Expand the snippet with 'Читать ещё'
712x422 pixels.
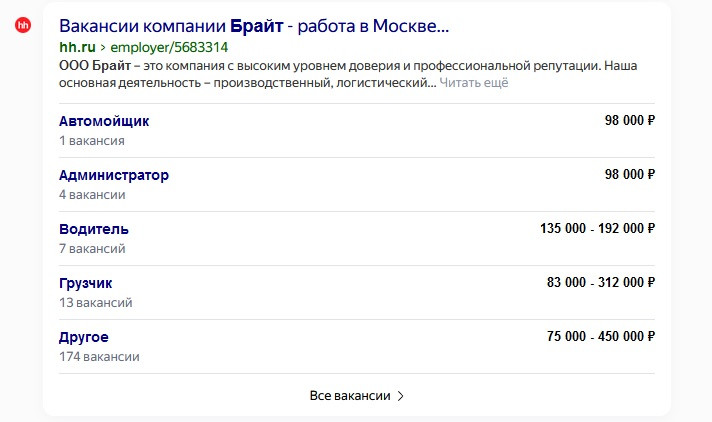click(474, 83)
